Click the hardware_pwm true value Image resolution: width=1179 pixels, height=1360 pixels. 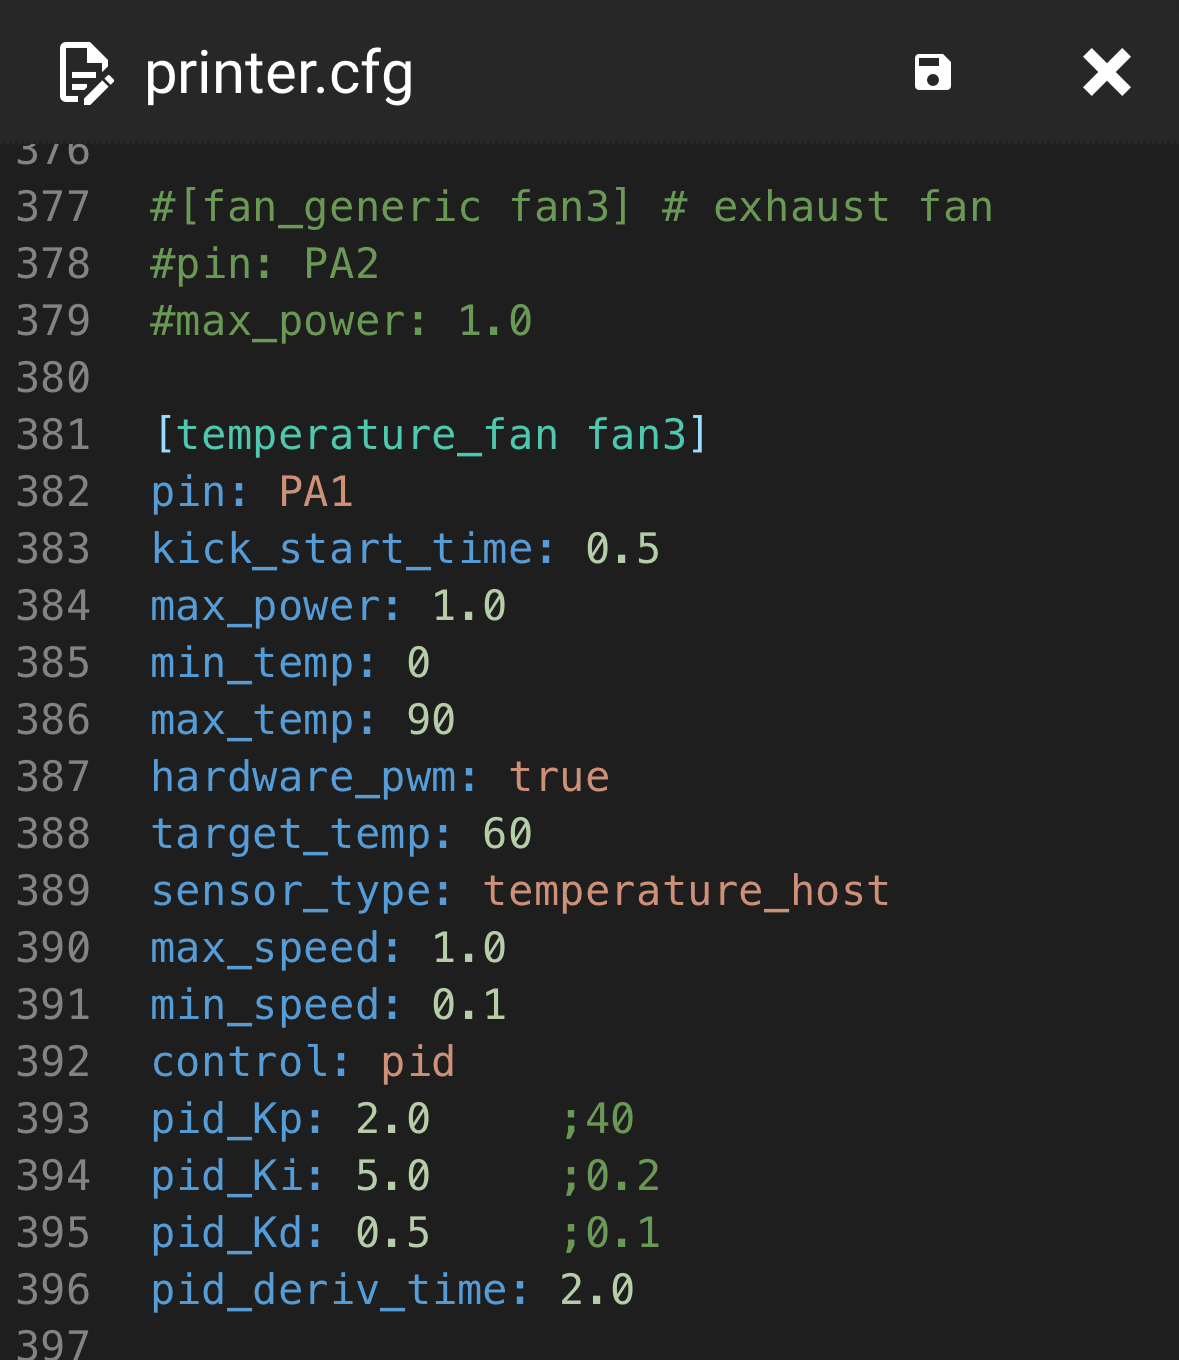(558, 777)
